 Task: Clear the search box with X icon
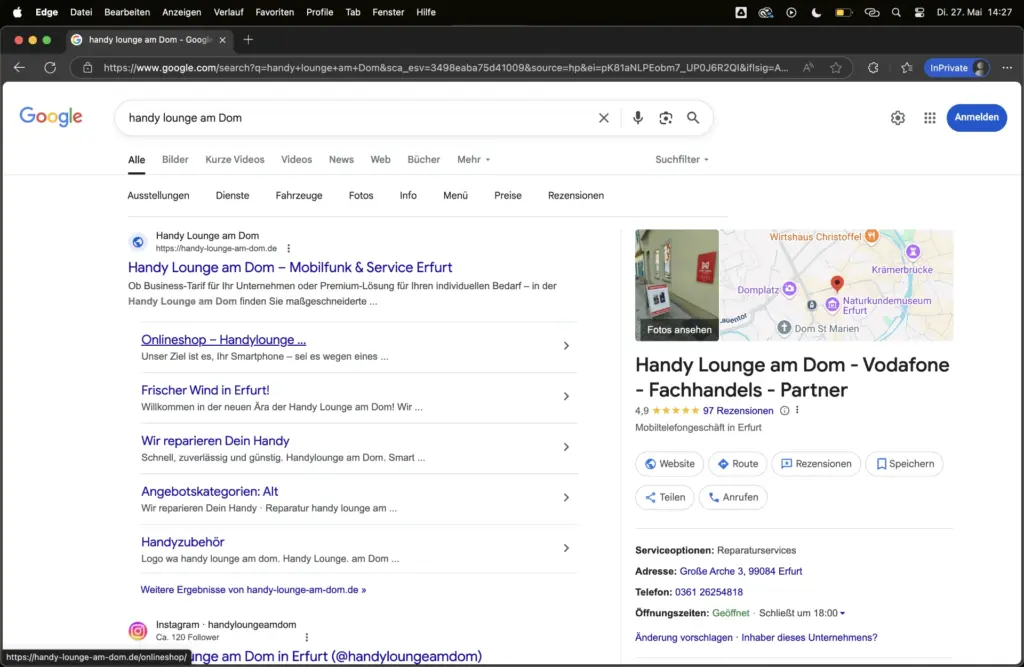tap(604, 118)
